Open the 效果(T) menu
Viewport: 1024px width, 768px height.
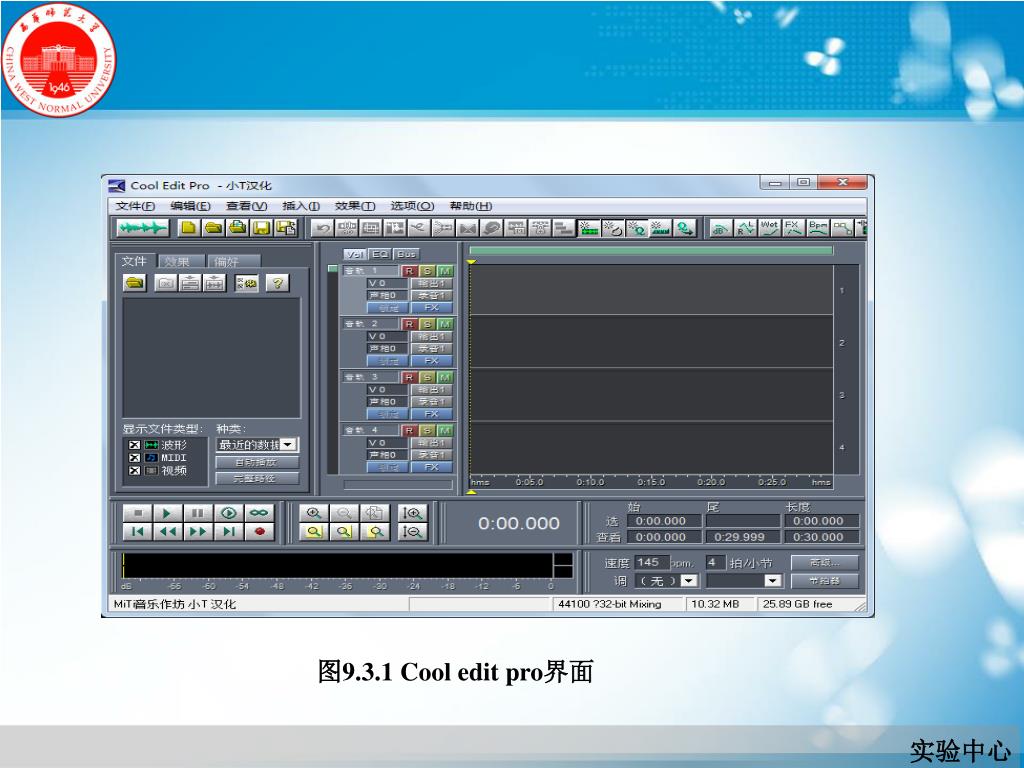pyautogui.click(x=355, y=206)
